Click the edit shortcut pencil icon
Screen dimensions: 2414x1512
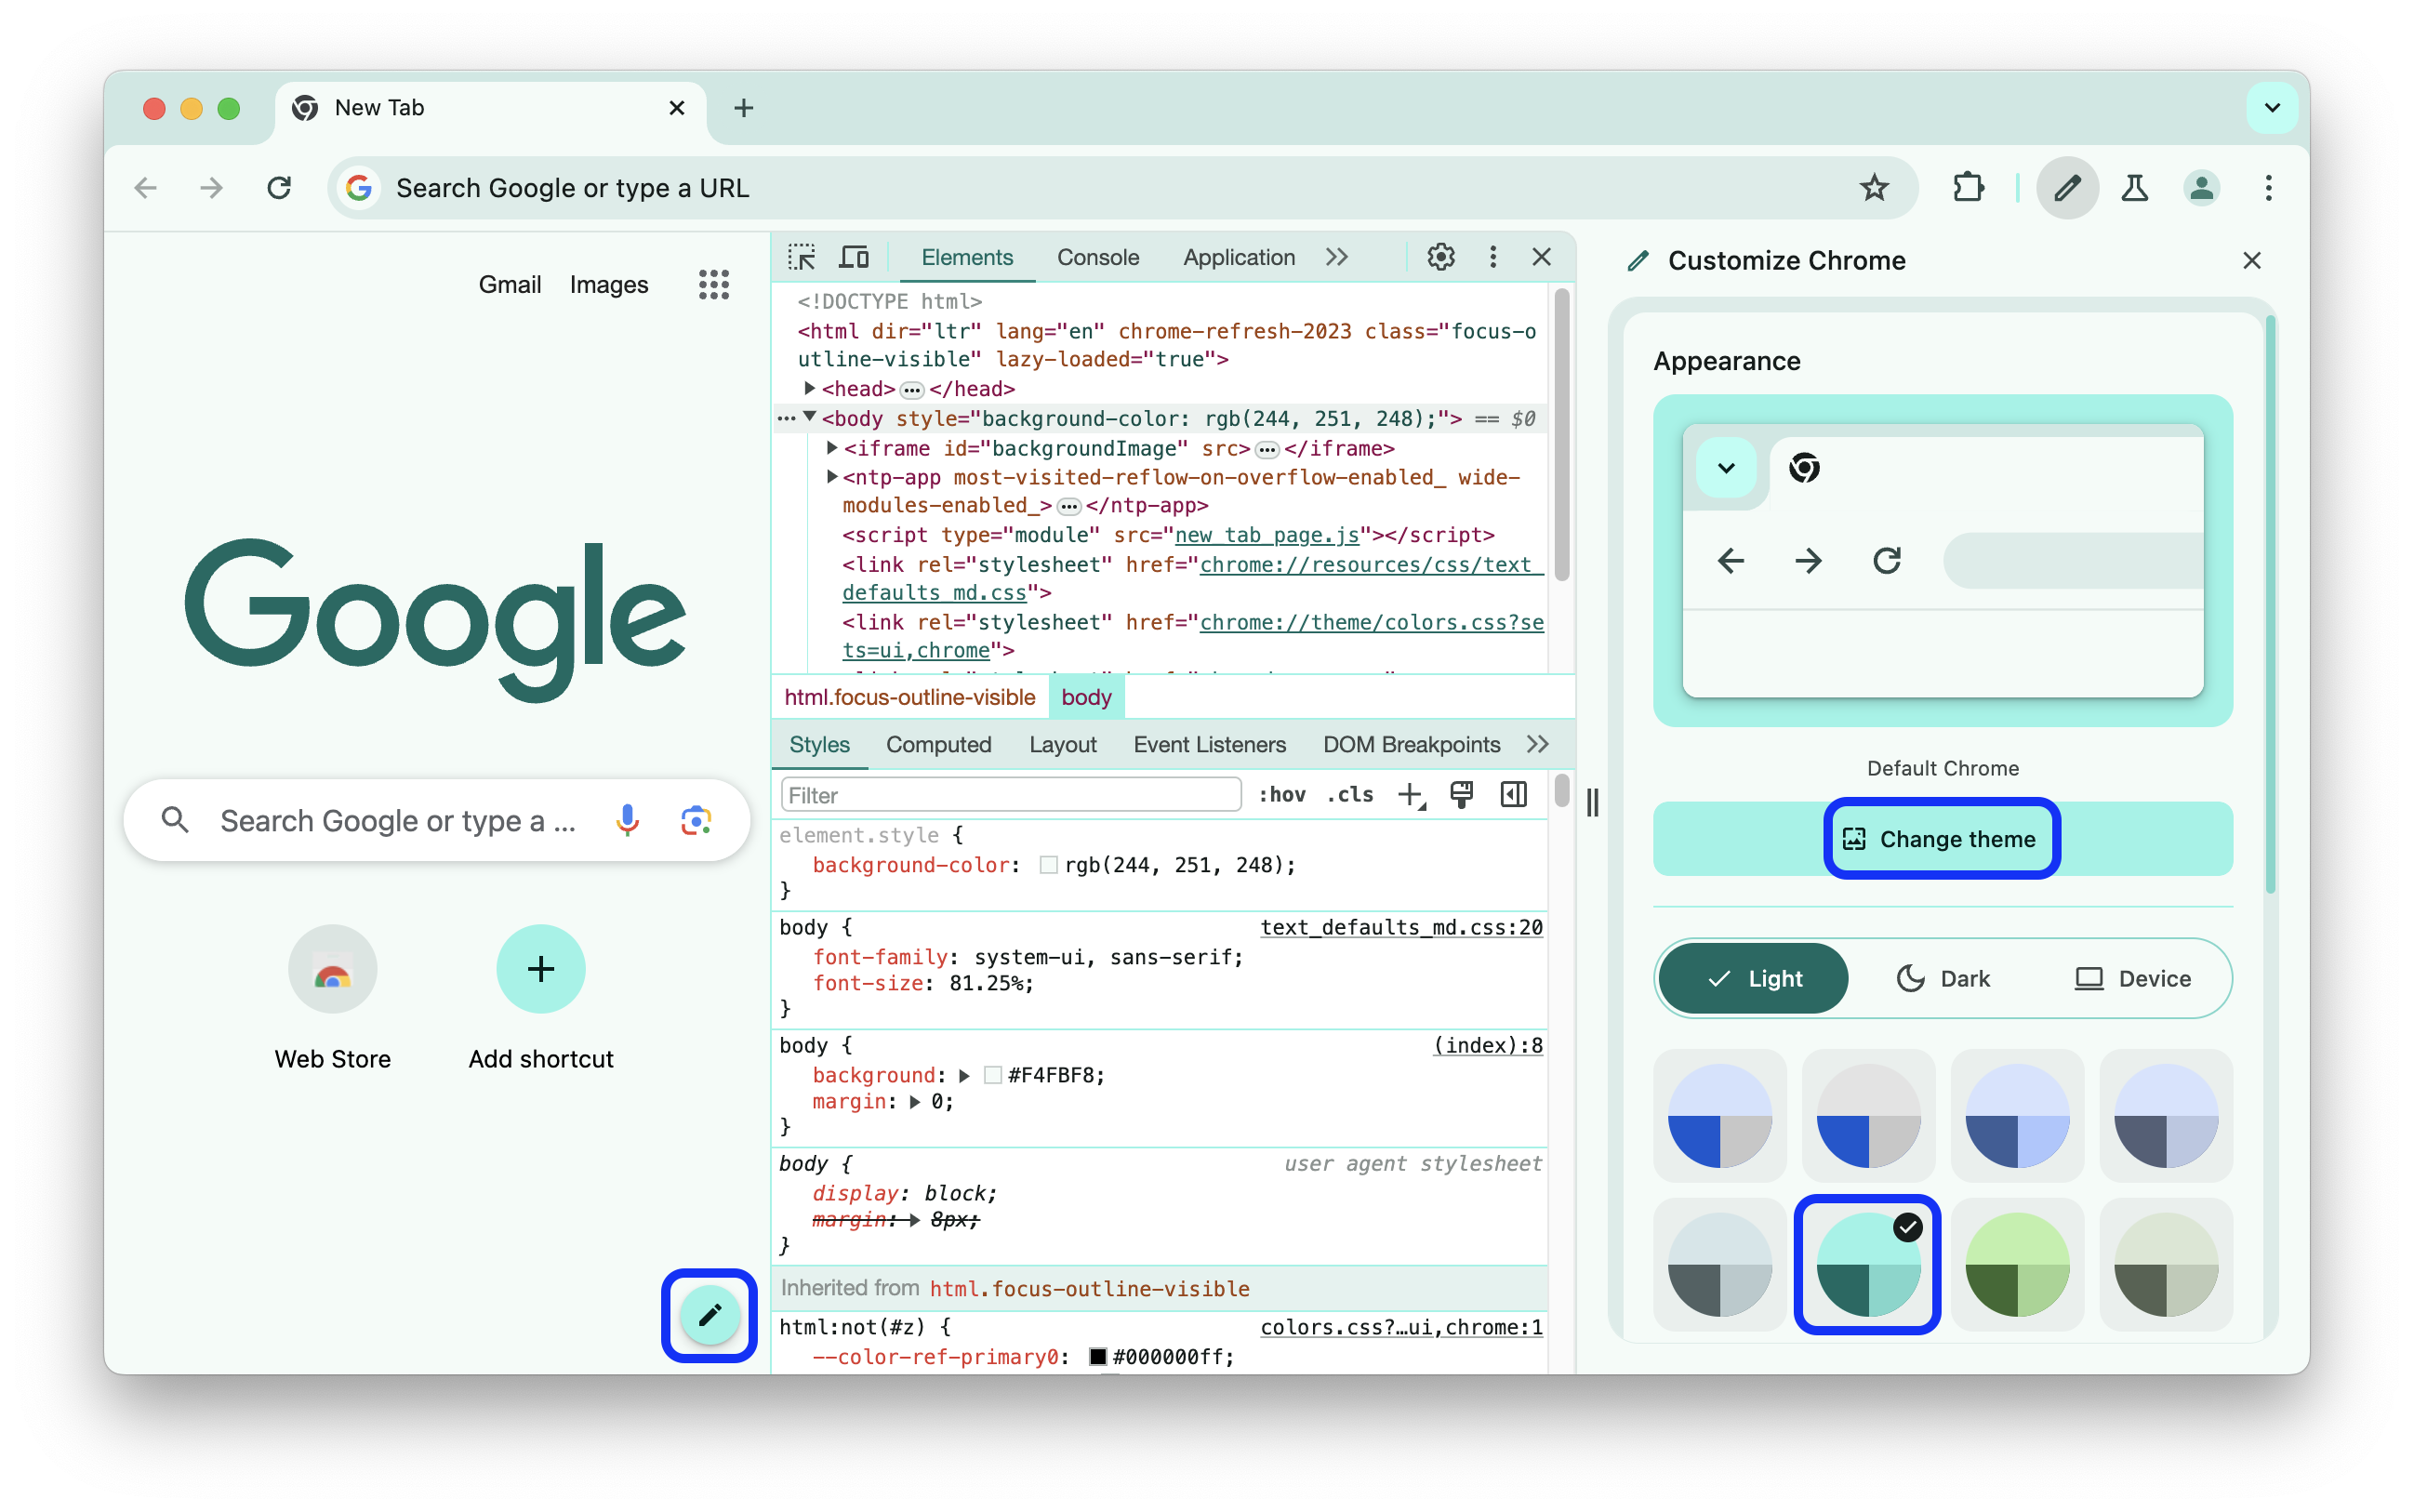coord(707,1315)
